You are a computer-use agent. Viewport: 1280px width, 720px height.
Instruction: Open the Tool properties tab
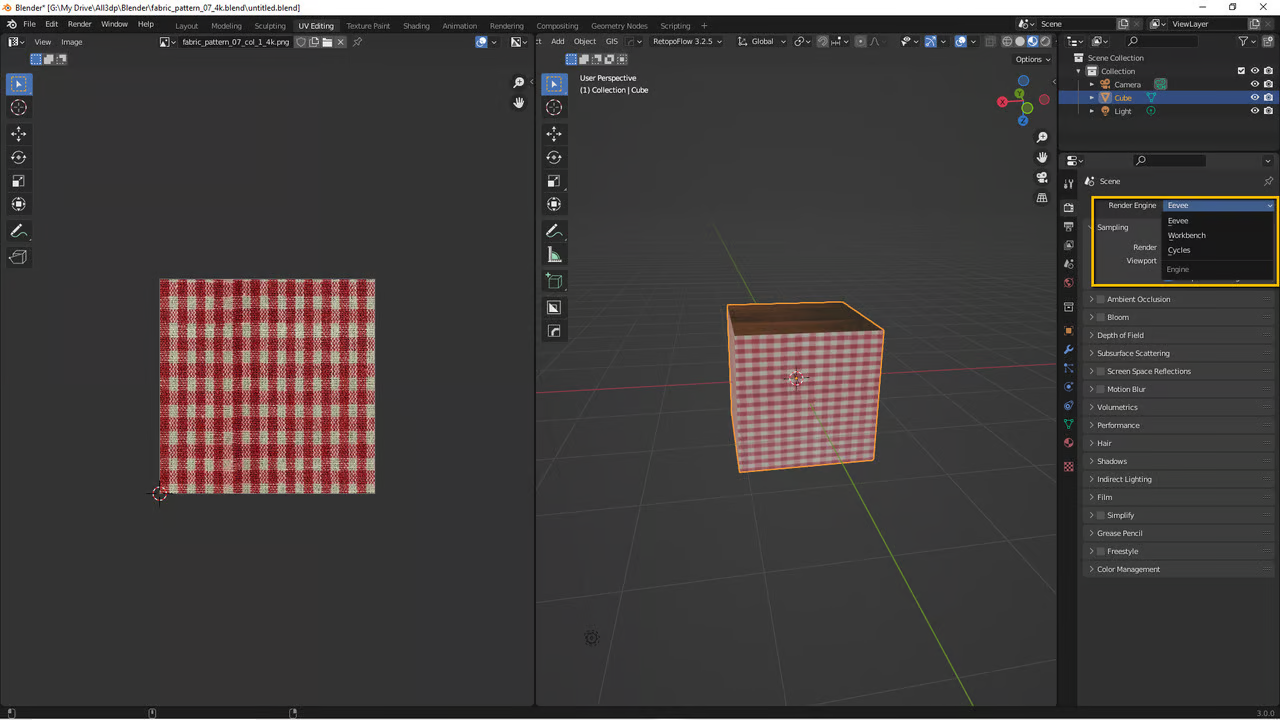1068,184
